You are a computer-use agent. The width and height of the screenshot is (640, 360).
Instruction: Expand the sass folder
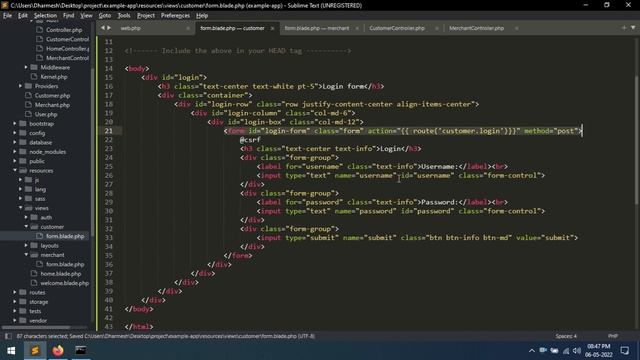pos(20,199)
